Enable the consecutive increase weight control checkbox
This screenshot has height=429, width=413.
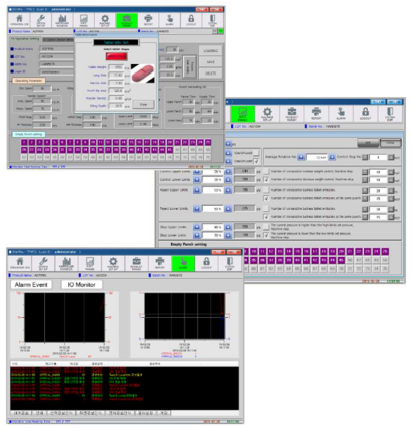(266, 171)
